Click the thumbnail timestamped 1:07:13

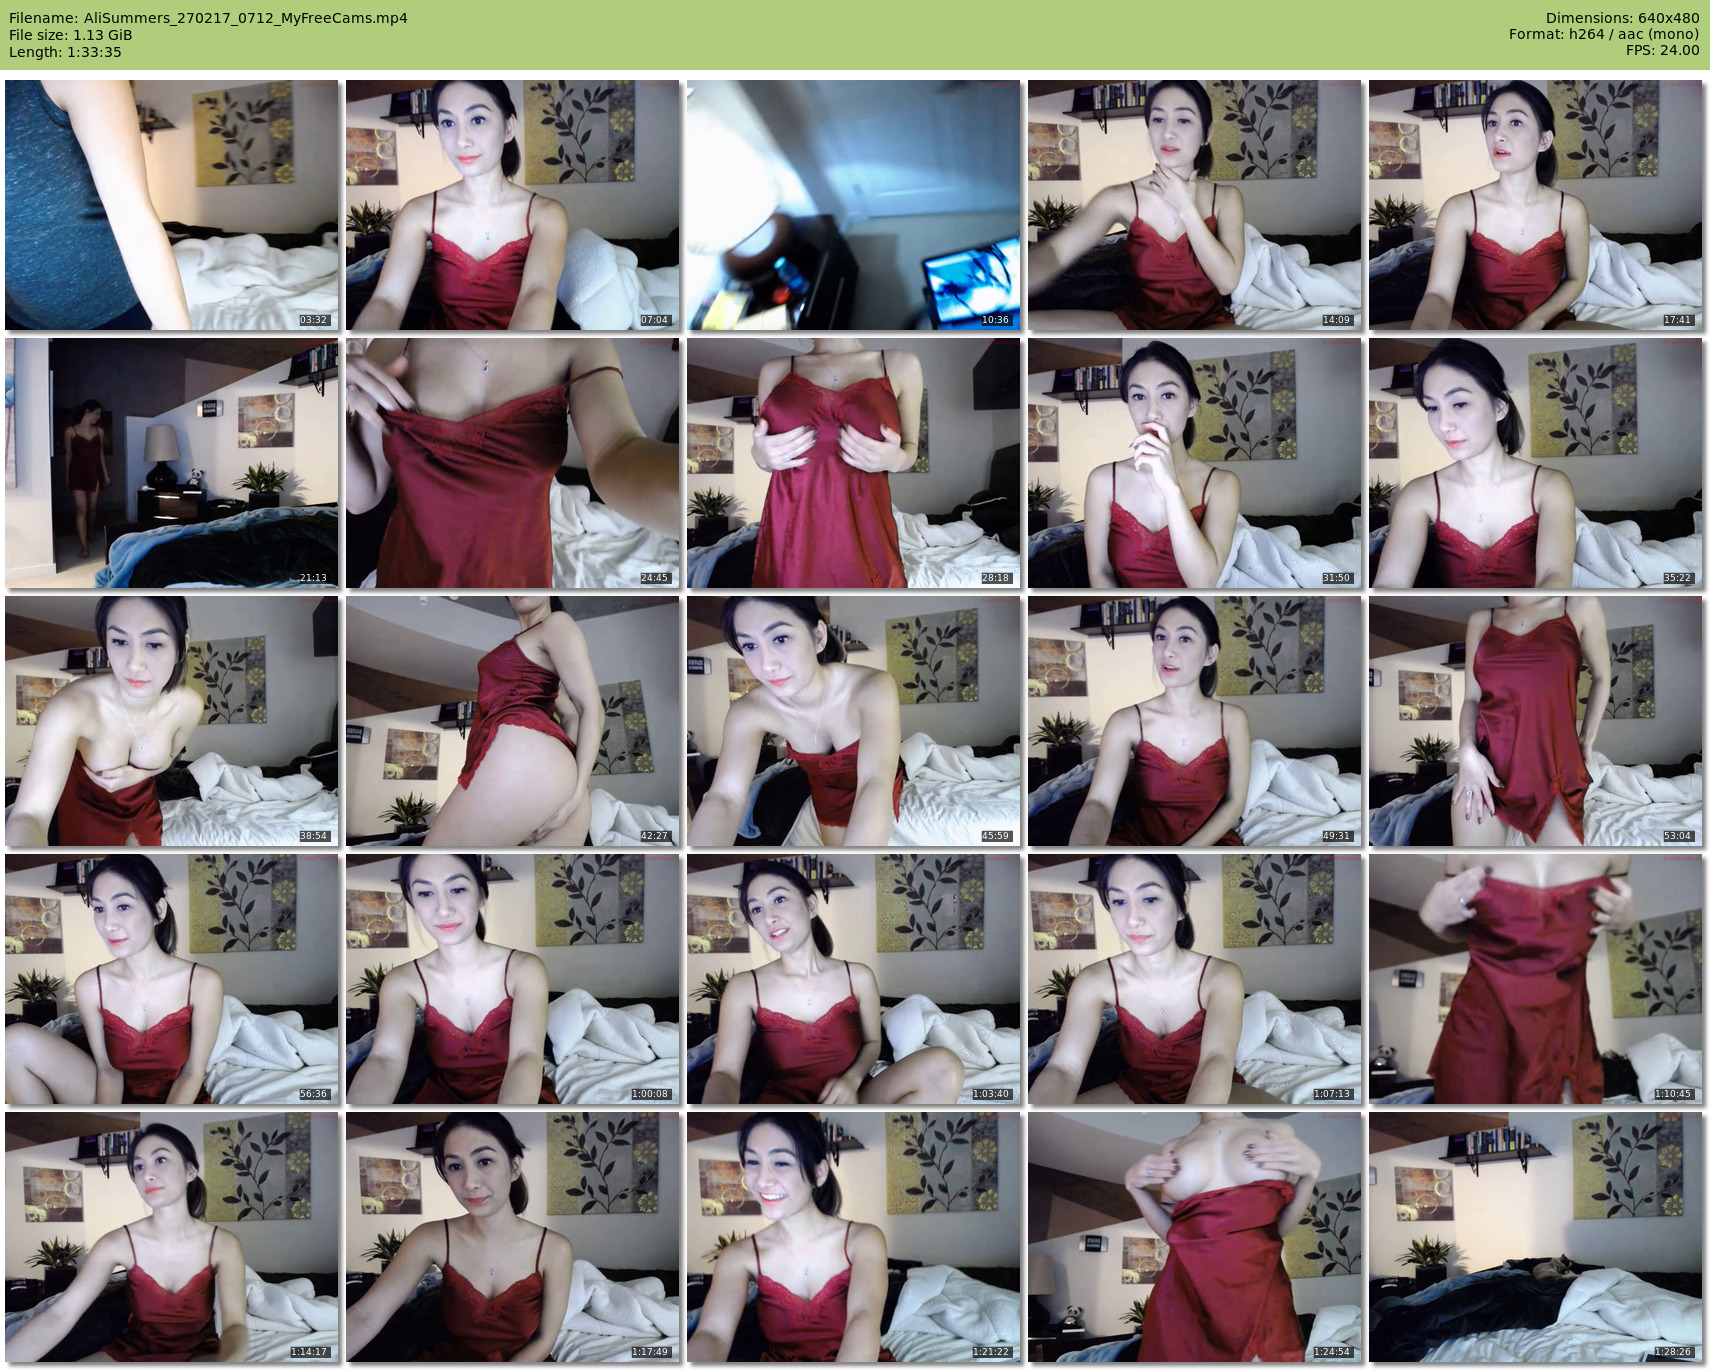1194,978
